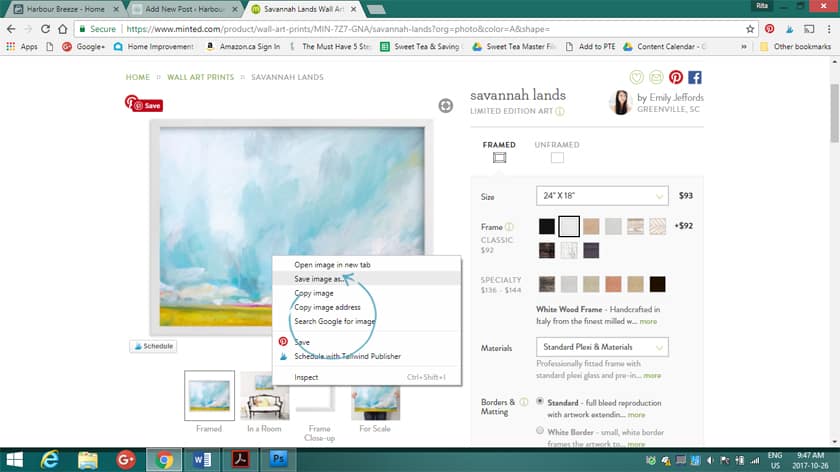Open the Chrome three-dot menu
840x472 pixels.
tap(829, 29)
